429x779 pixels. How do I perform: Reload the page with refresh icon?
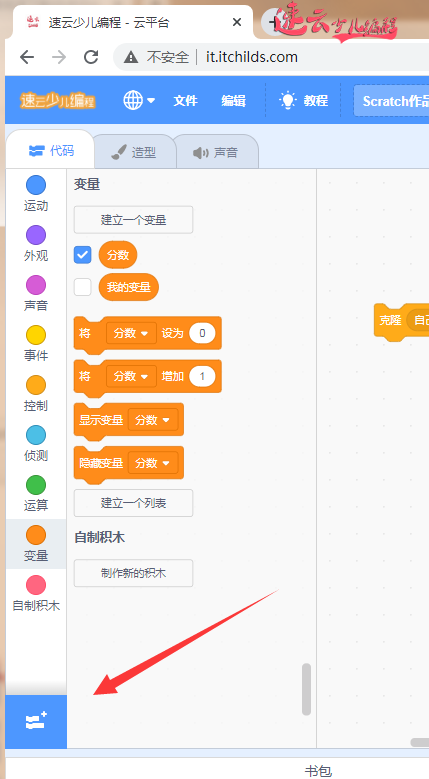coord(91,57)
